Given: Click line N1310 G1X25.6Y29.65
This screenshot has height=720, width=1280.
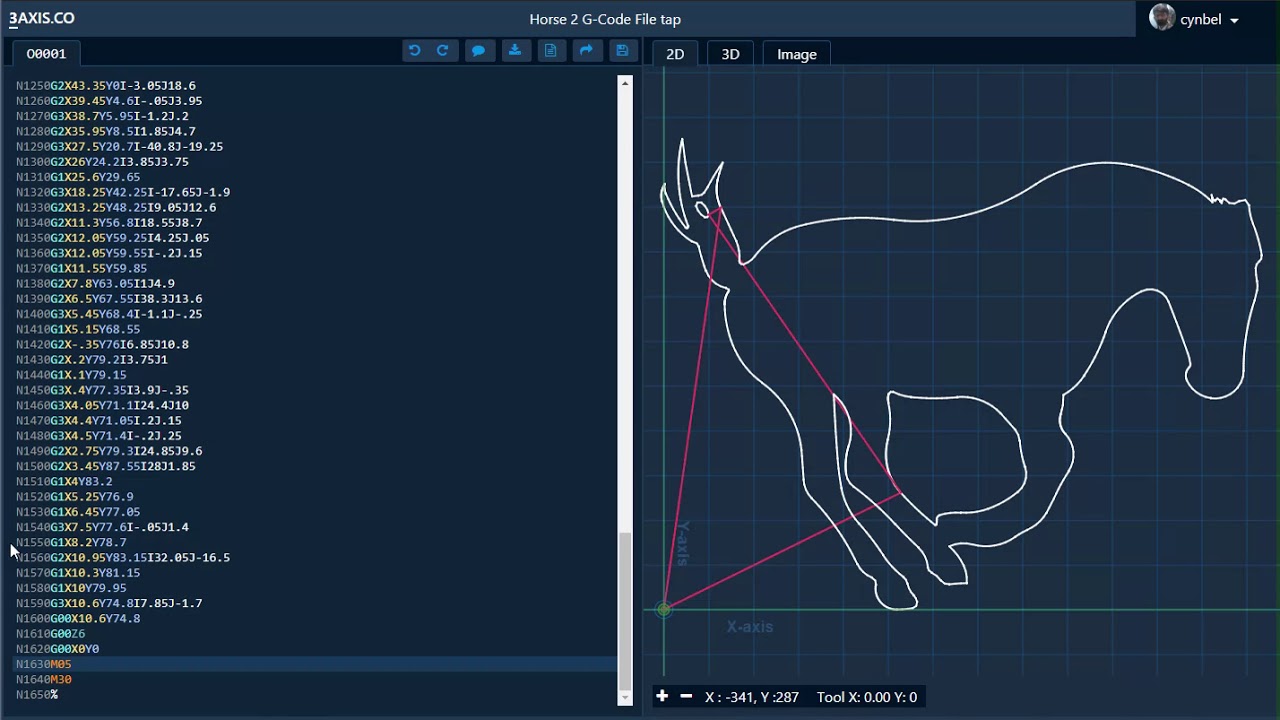Looking at the screenshot, I should coord(78,177).
